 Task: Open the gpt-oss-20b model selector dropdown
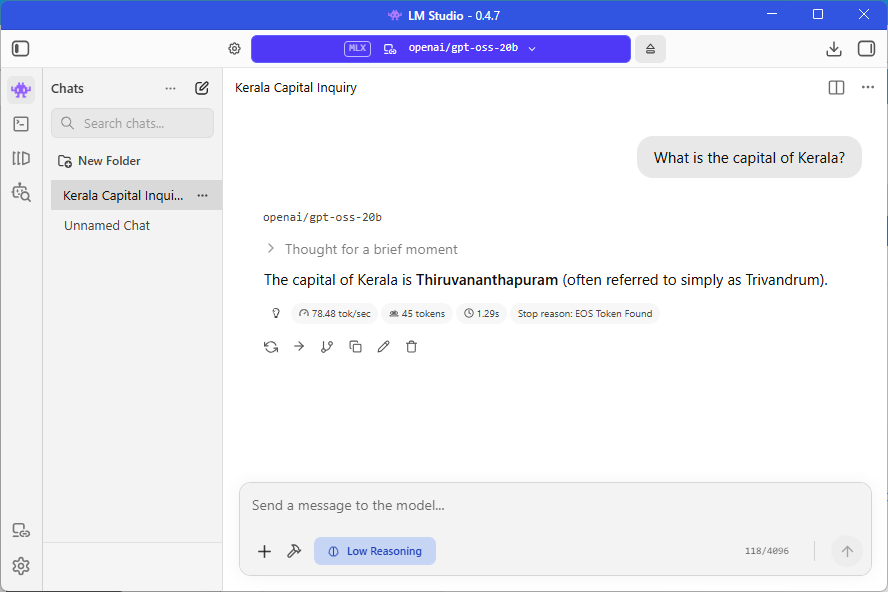441,49
